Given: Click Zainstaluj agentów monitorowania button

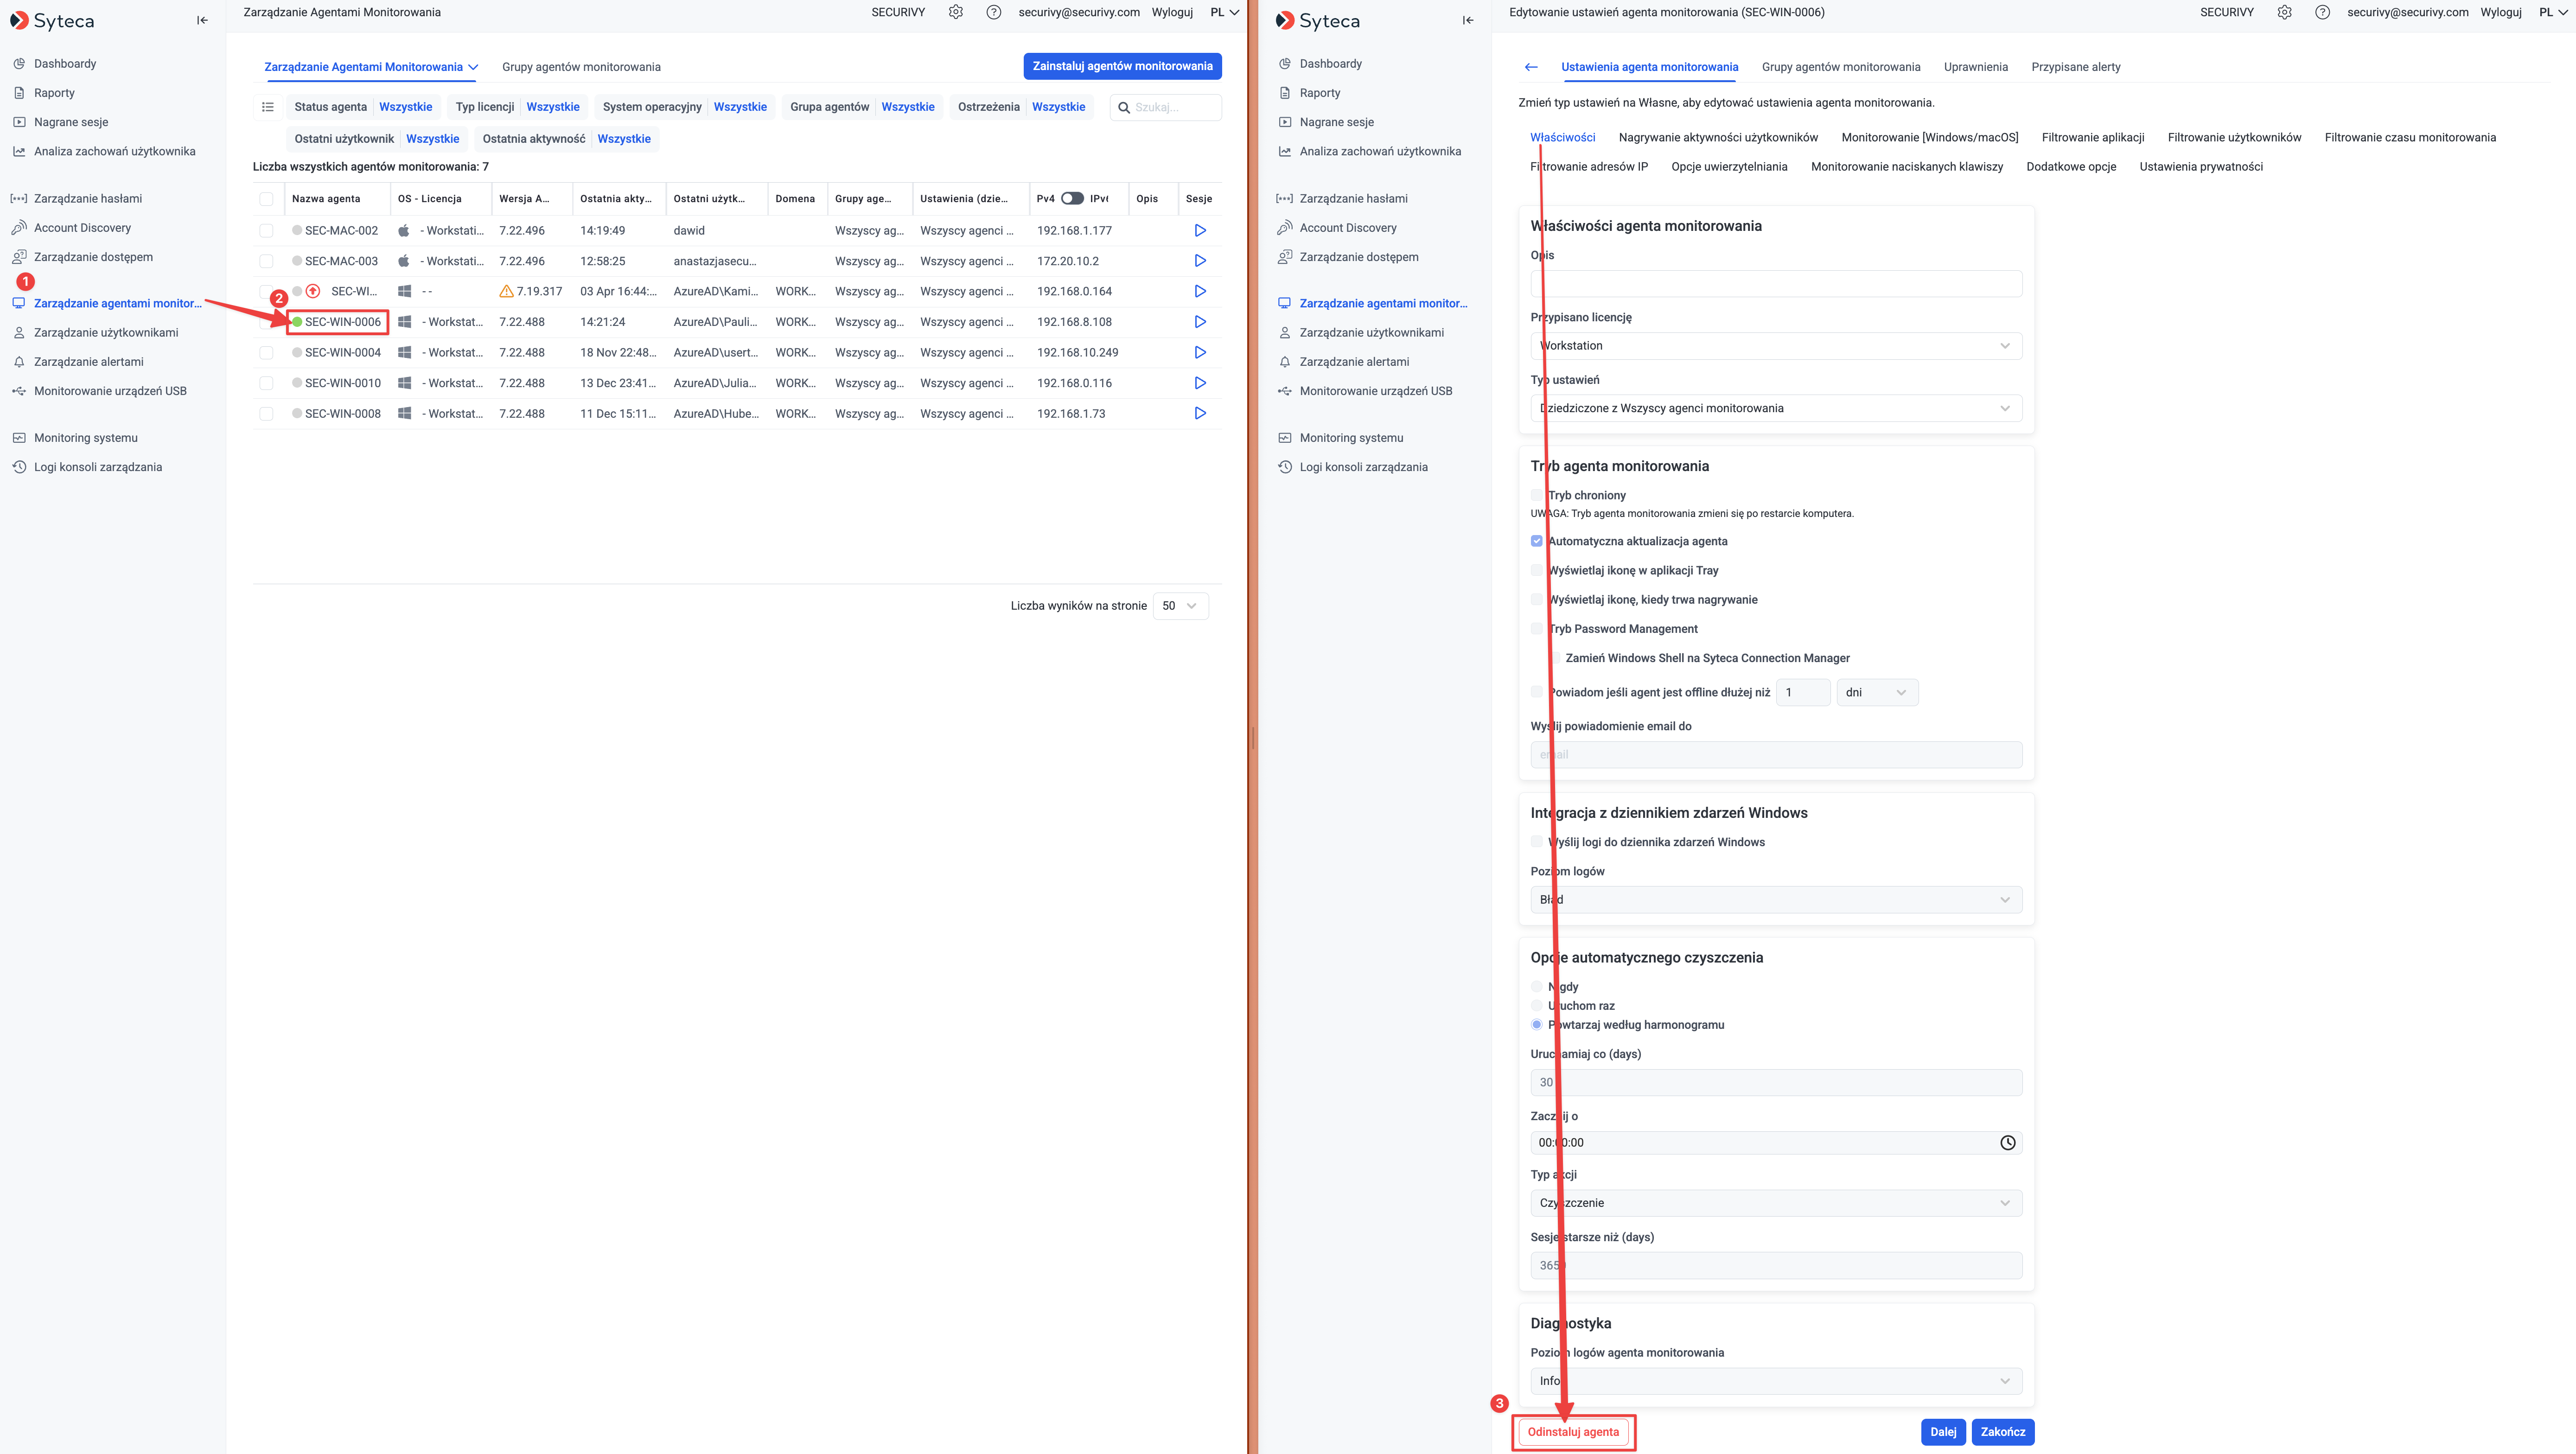Looking at the screenshot, I should [x=1122, y=66].
